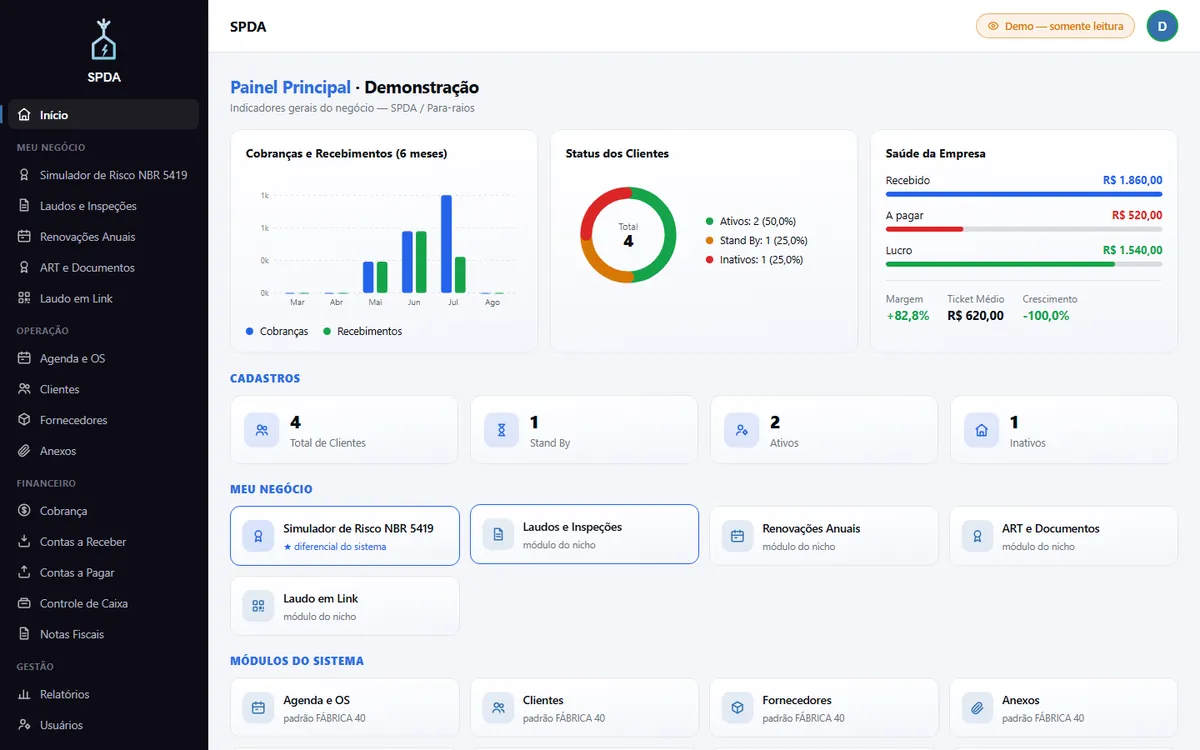Click the Renovações Anuais sidebar calendar icon
The image size is (1200, 750).
pos(24,237)
